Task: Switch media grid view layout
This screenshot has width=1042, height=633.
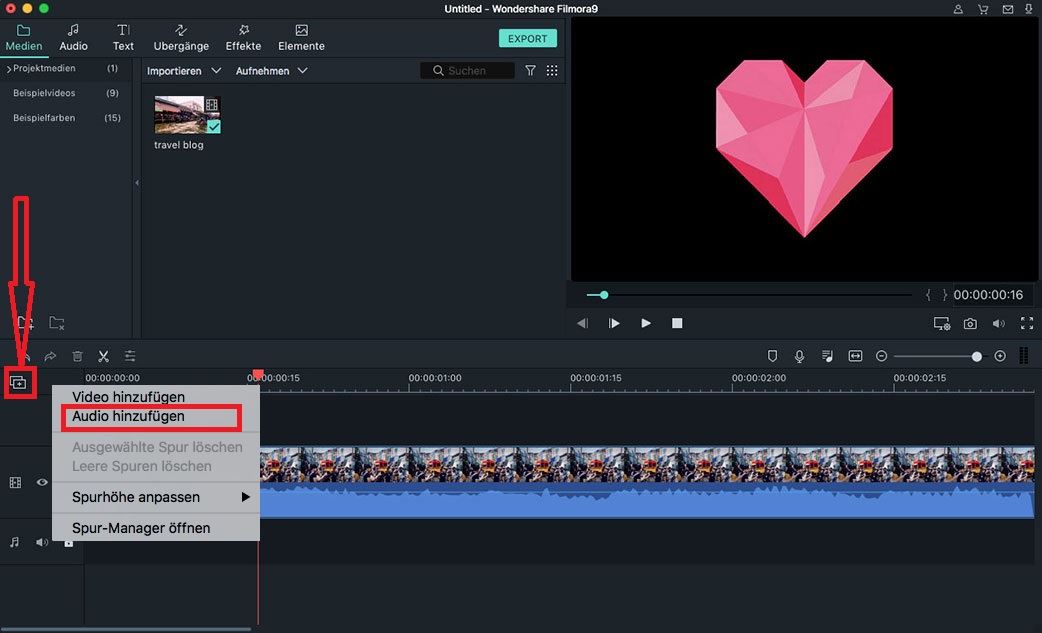Action: pyautogui.click(x=552, y=70)
